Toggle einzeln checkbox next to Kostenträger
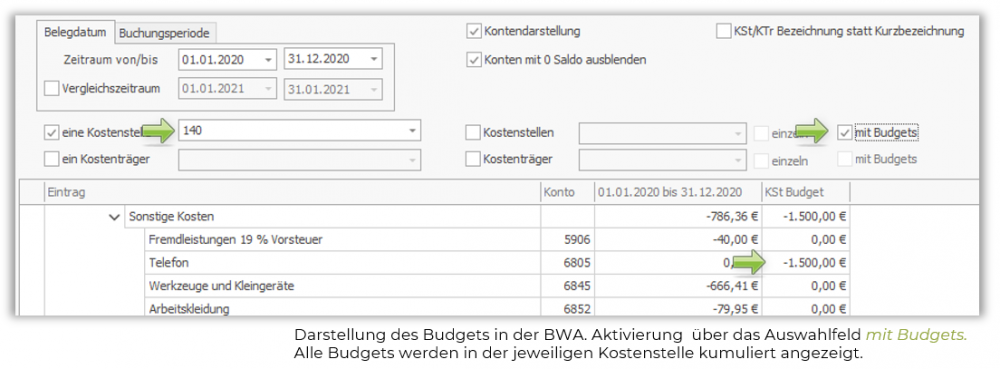 click(761, 161)
